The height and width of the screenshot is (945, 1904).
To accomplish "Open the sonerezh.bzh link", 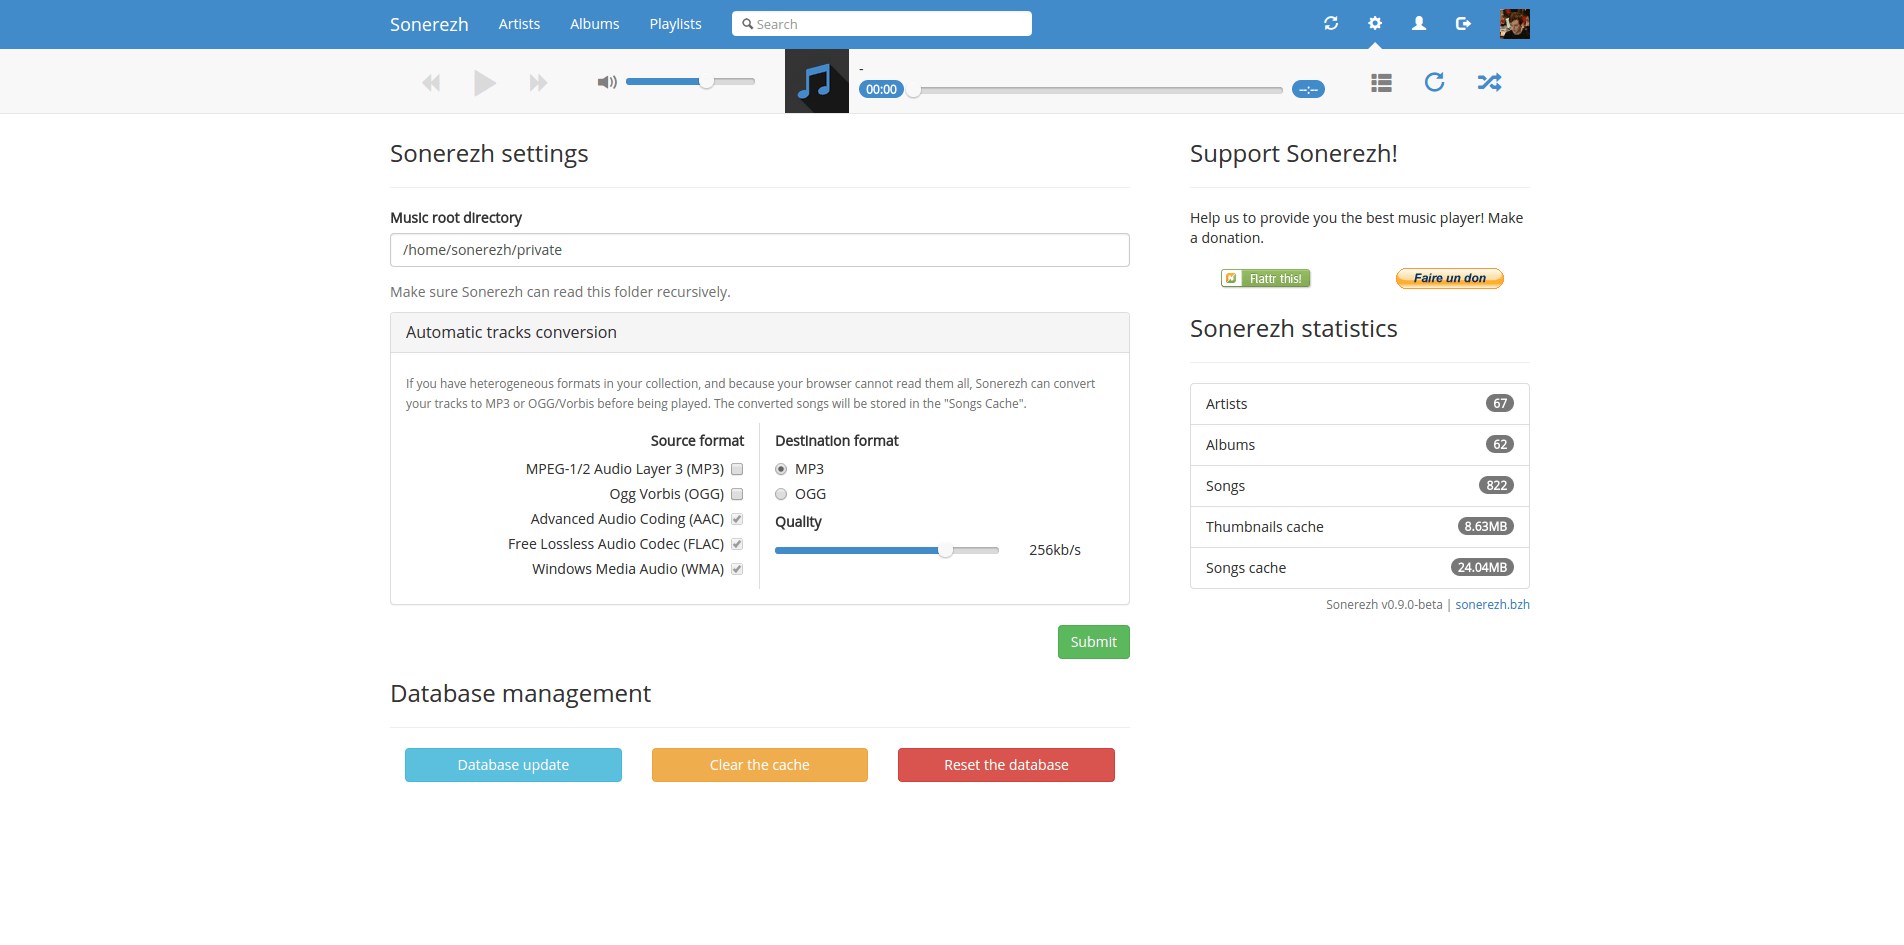I will click(1492, 605).
